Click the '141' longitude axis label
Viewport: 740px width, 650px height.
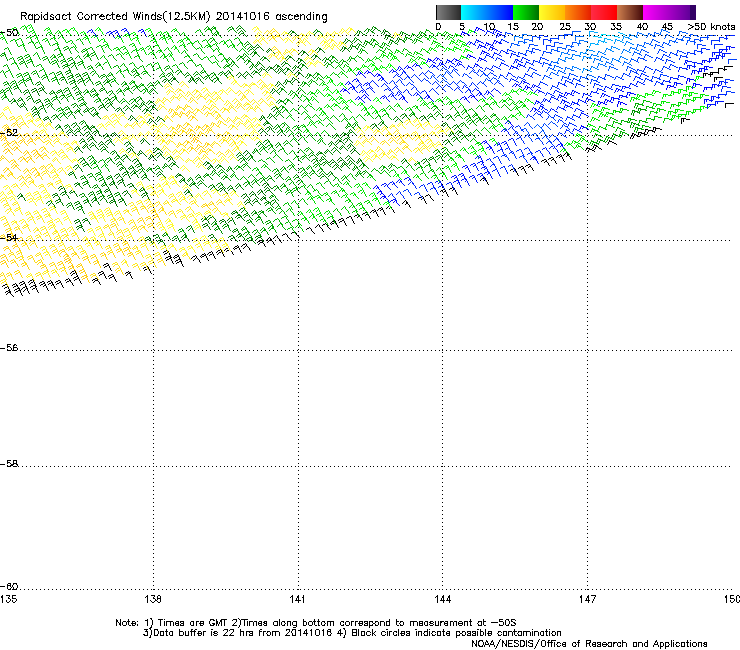(x=297, y=599)
